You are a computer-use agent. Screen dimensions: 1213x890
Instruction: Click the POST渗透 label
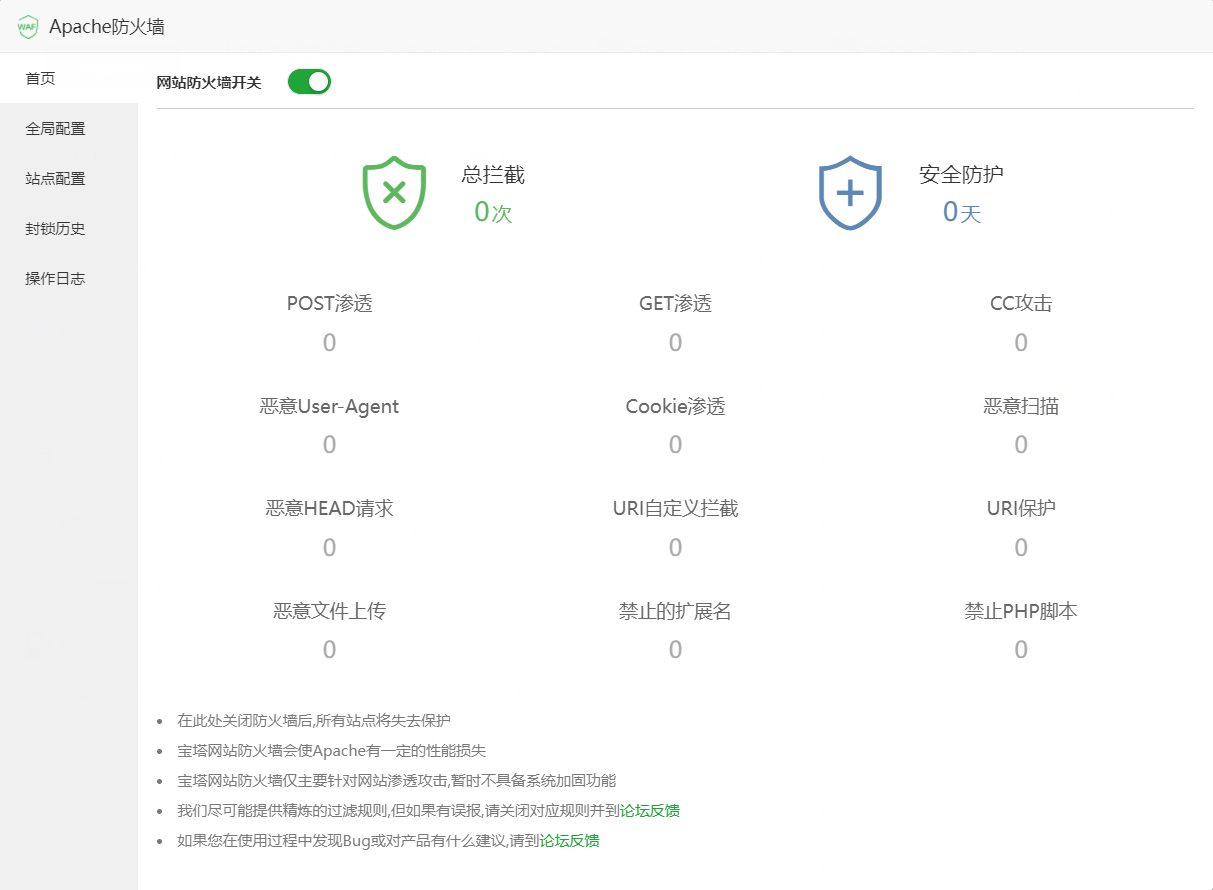(x=329, y=303)
